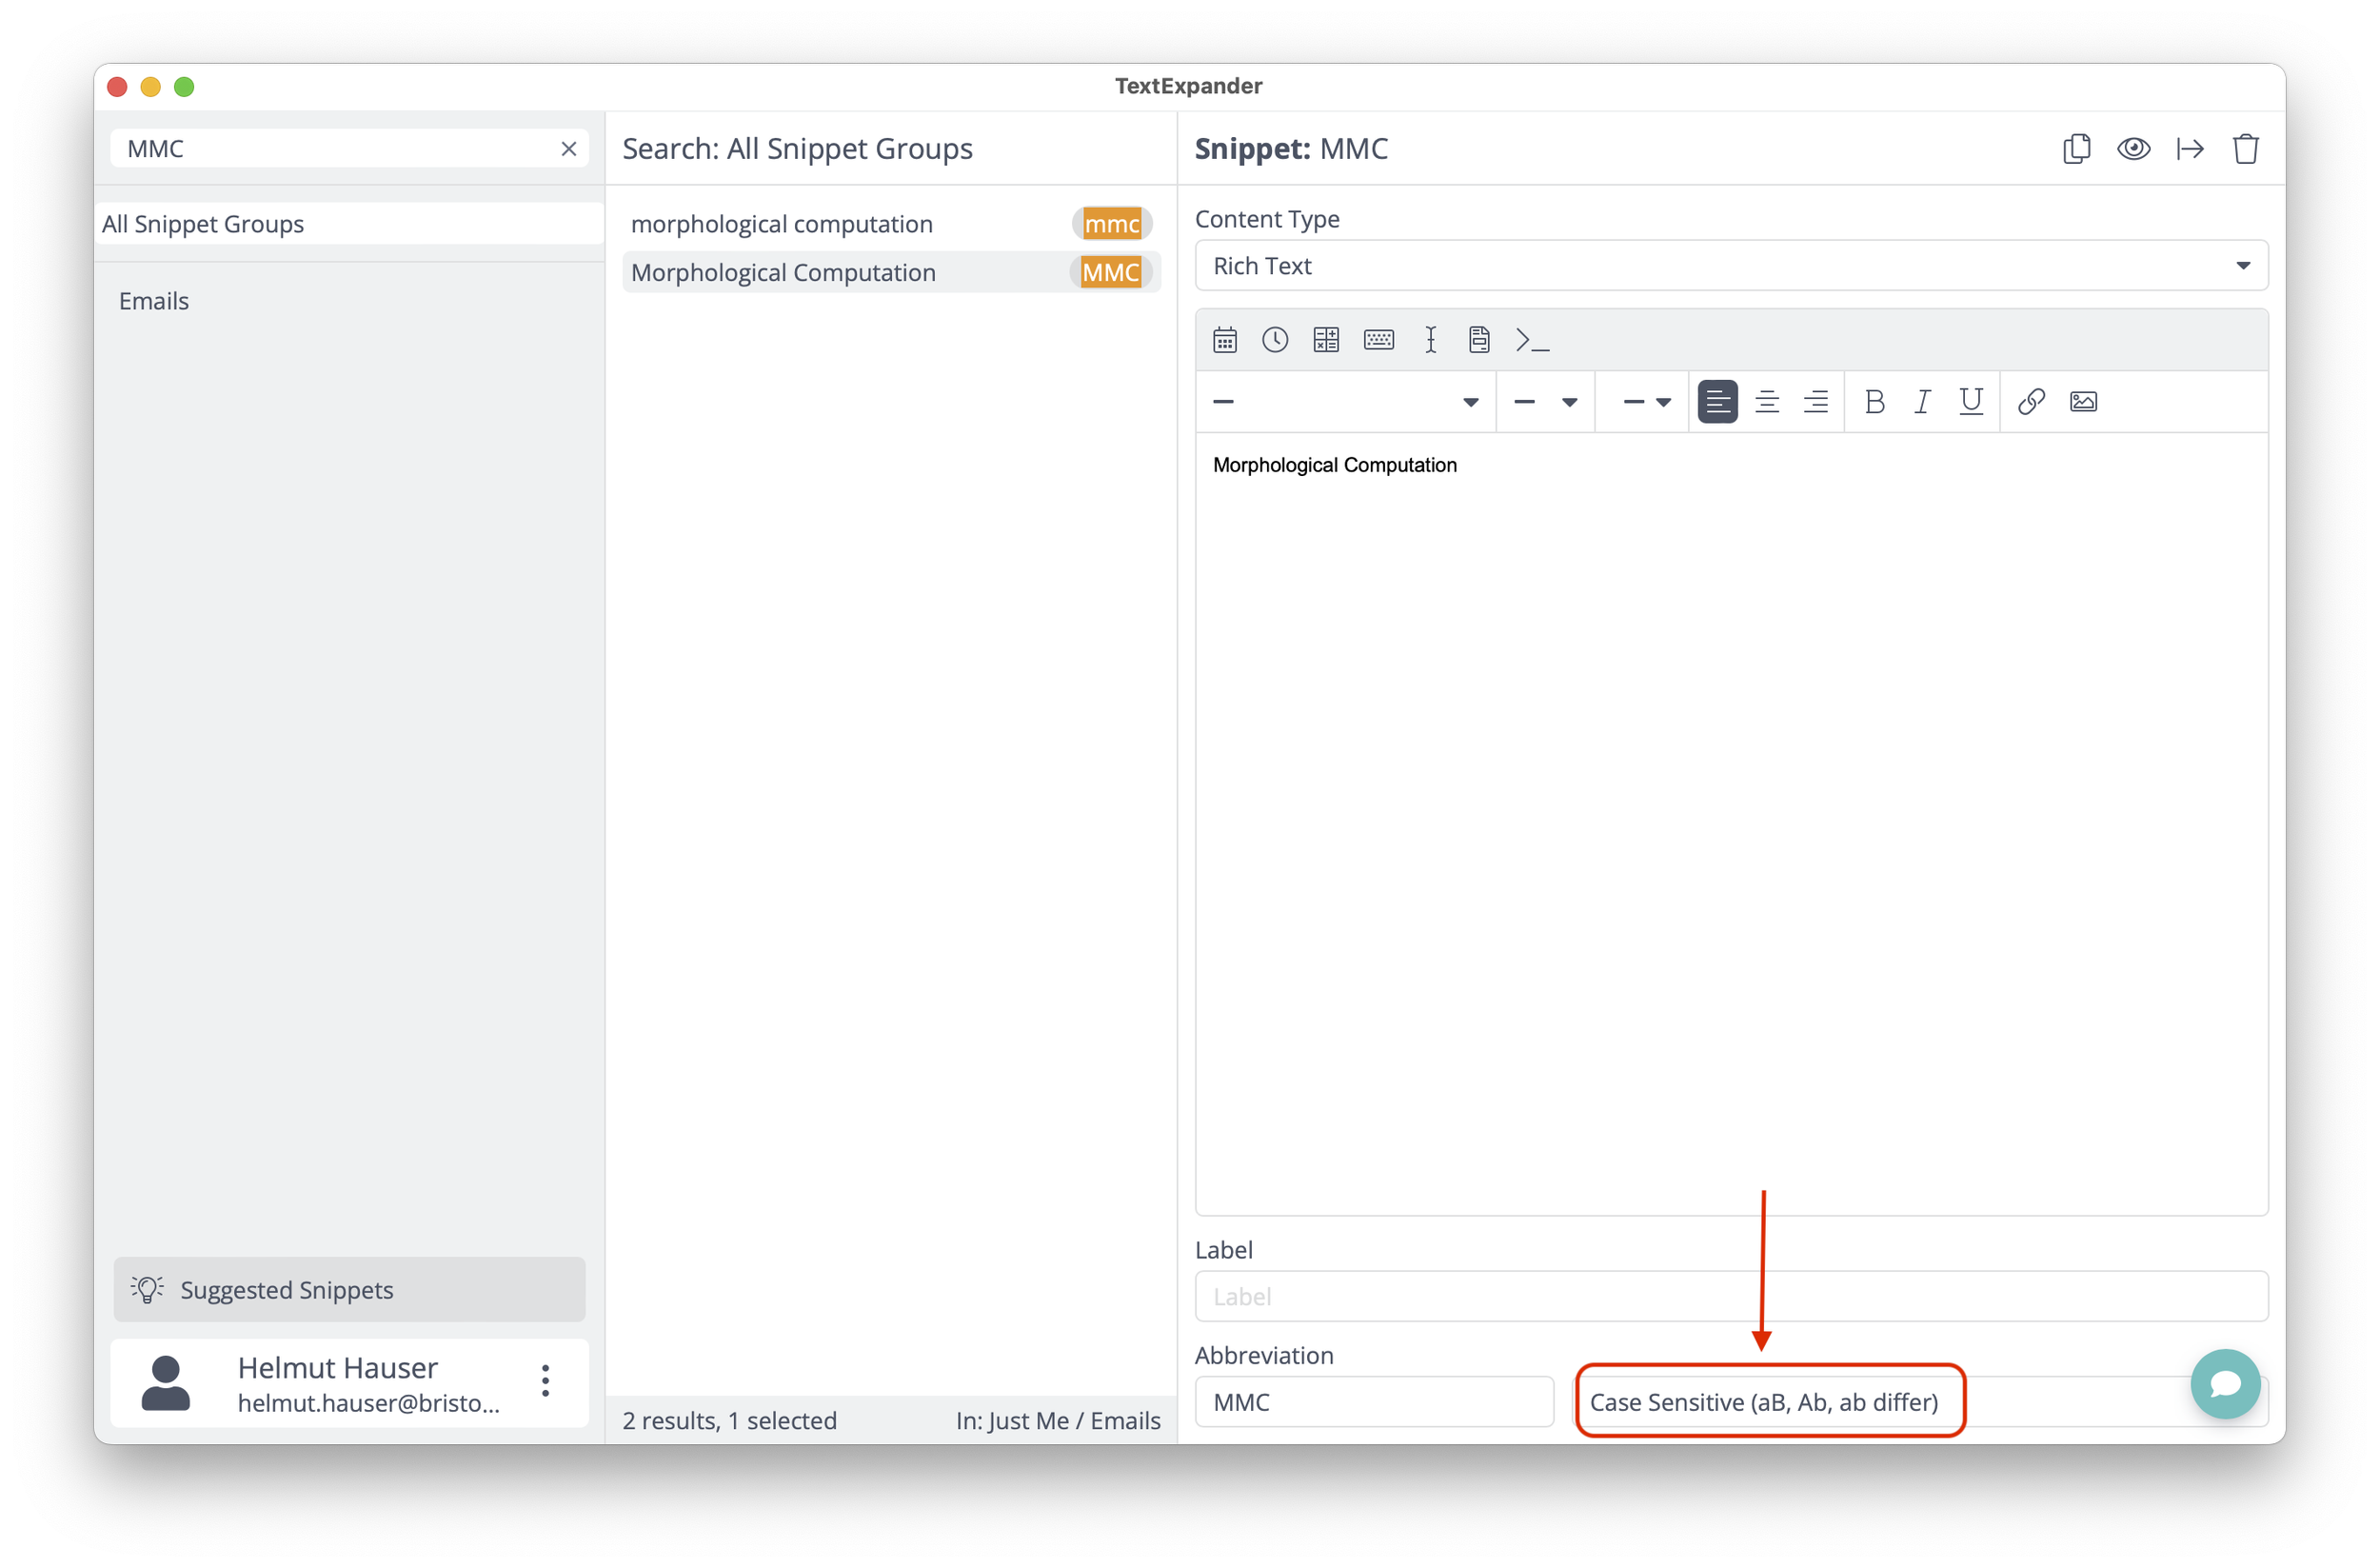Toggle underline formatting

(x=1971, y=402)
